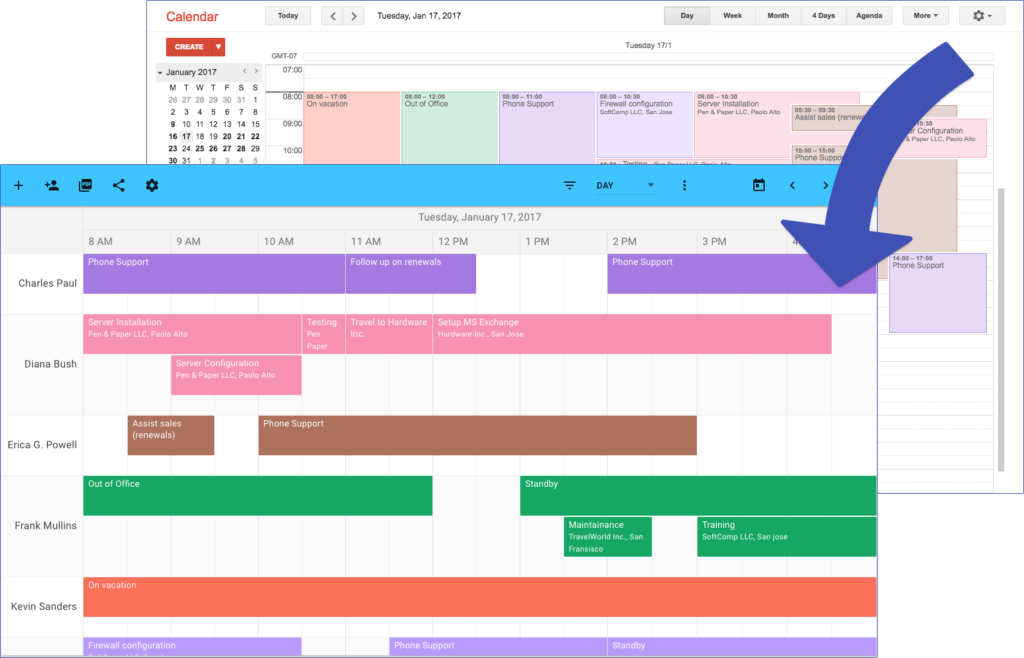Screen dimensions: 1024x658
Task: Open the date picker calendar icon
Action: tap(758, 185)
